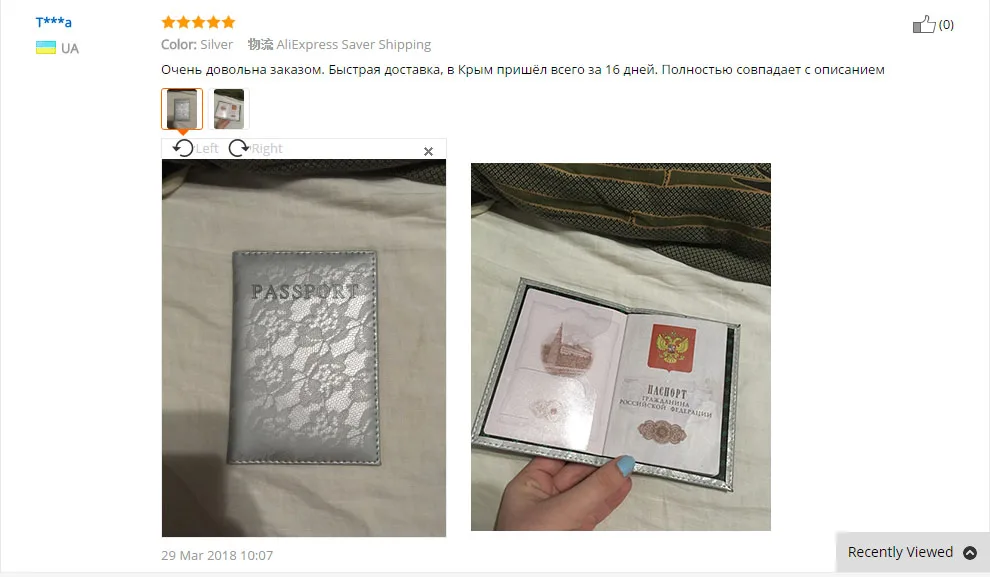Click the AliExpress Saver Shipping text
The height and width of the screenshot is (577, 990).
[x=354, y=45]
